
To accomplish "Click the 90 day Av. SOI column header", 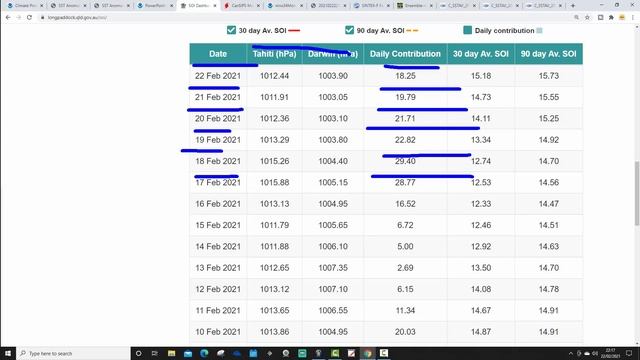I will point(549,54).
